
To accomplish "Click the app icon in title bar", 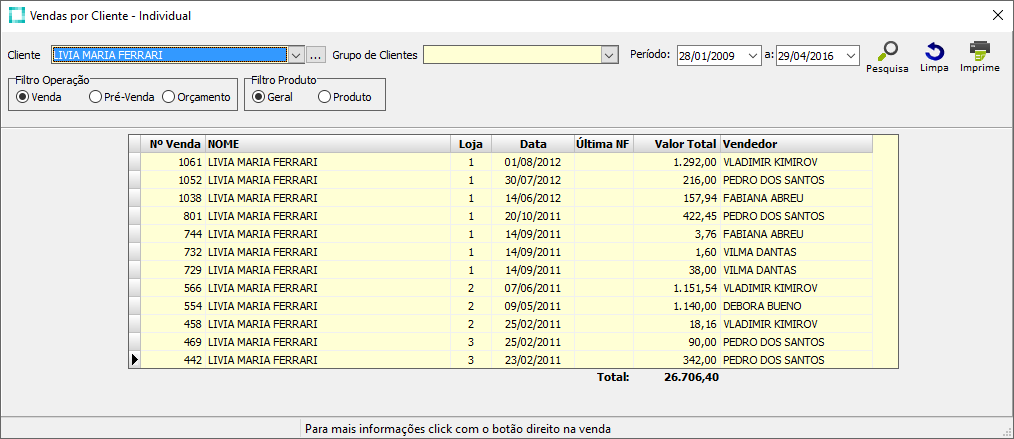I will pyautogui.click(x=17, y=16).
